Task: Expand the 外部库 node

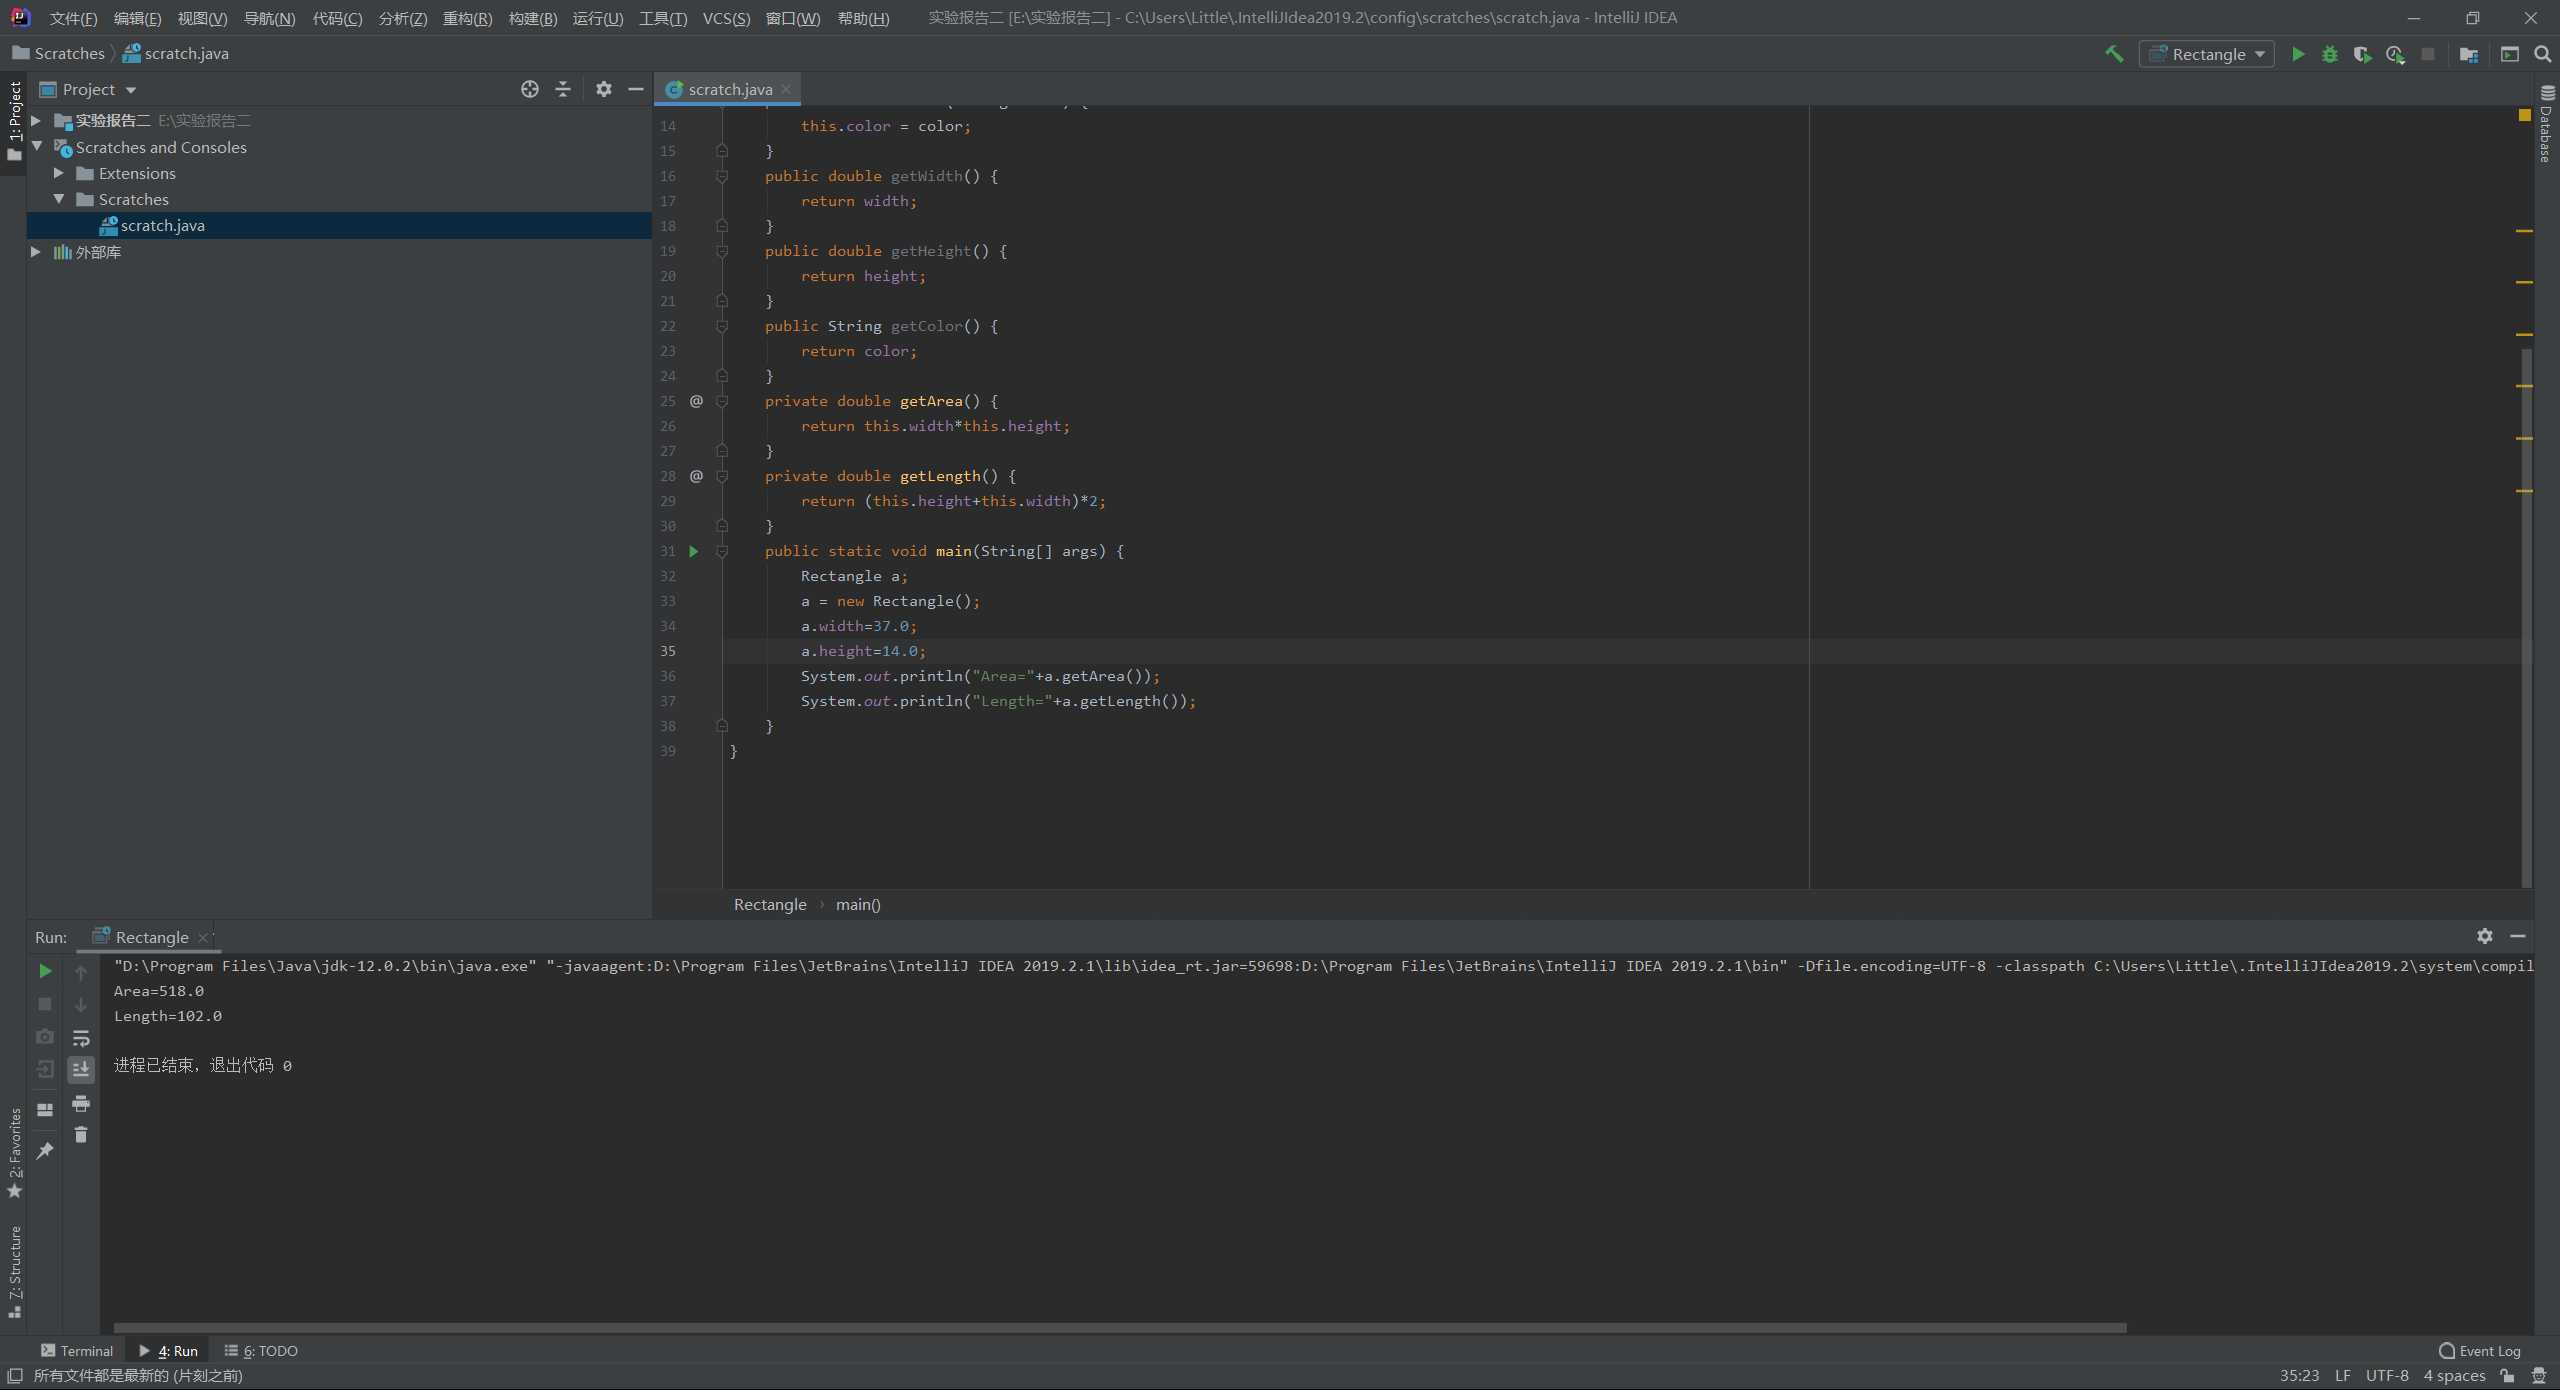Action: pos(36,251)
